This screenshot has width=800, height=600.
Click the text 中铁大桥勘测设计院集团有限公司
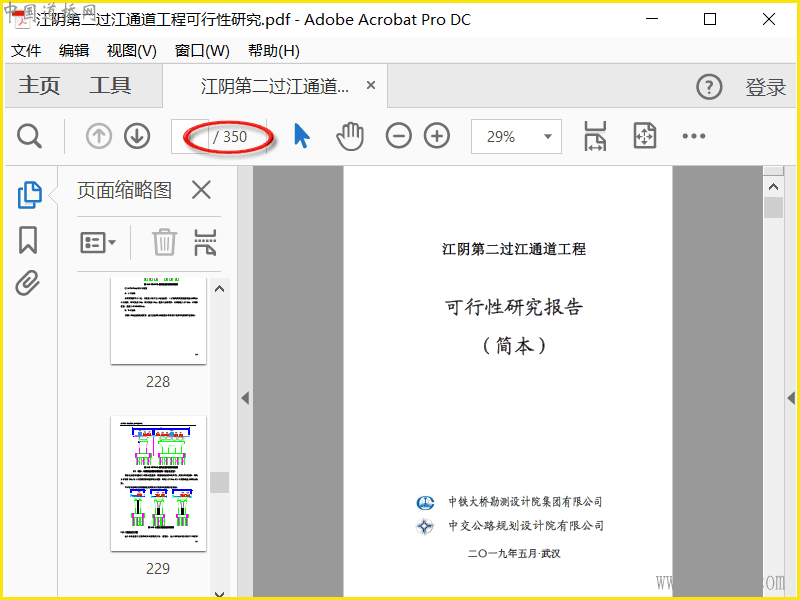[x=526, y=502]
